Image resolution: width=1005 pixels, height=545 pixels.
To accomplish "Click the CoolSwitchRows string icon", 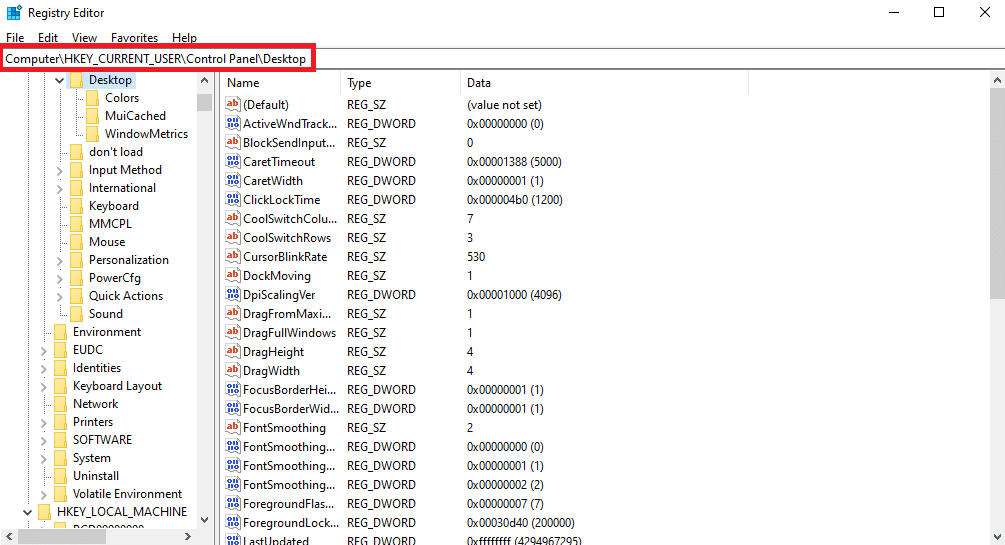I will (233, 237).
